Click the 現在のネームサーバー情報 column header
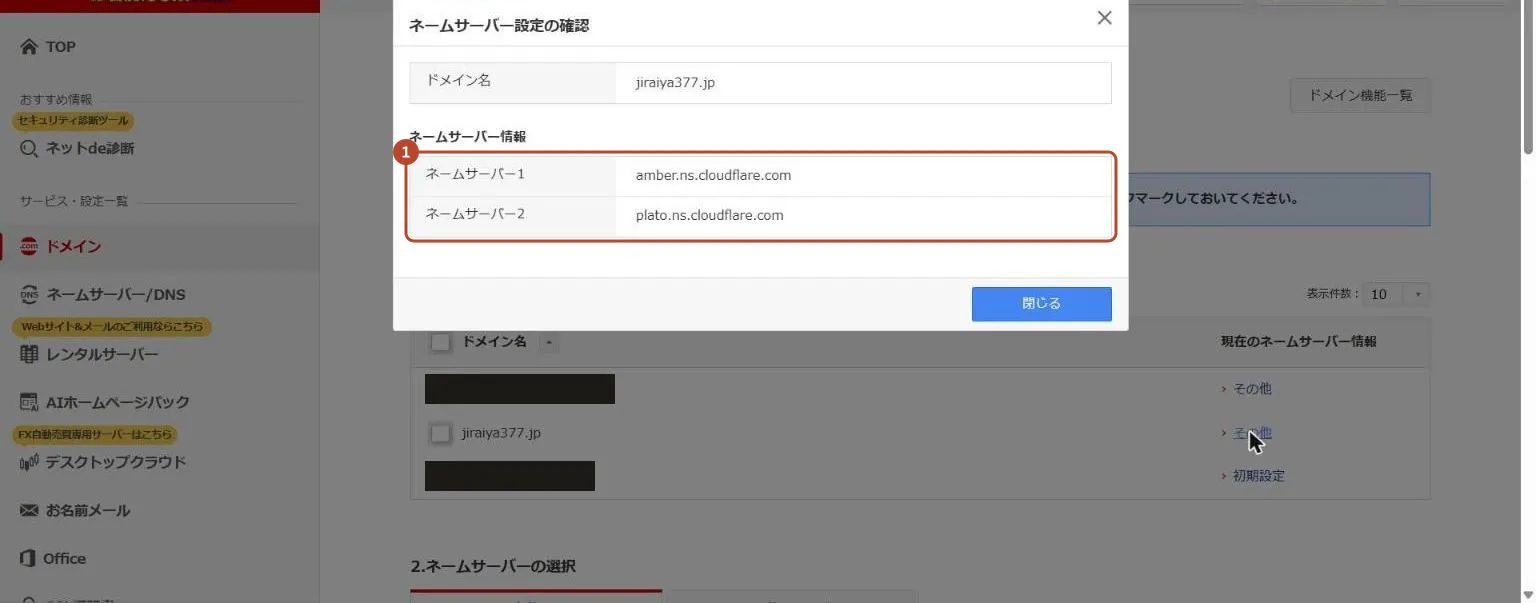This screenshot has width=1536, height=603. click(x=1298, y=342)
